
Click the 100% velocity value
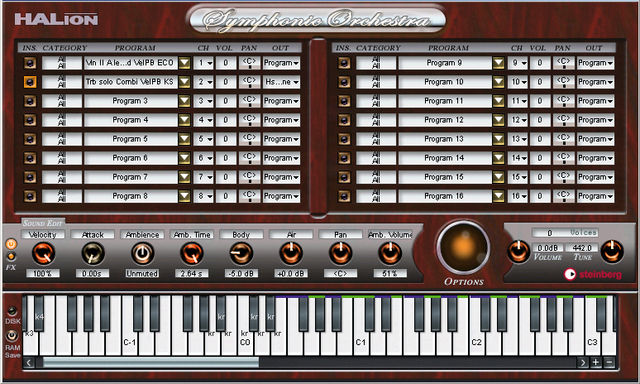(x=42, y=274)
